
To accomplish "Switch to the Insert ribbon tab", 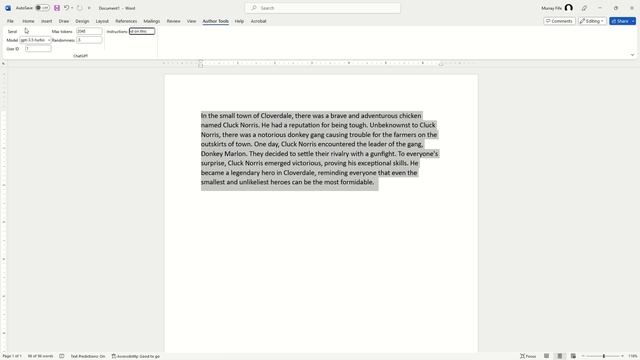I will coord(47,21).
